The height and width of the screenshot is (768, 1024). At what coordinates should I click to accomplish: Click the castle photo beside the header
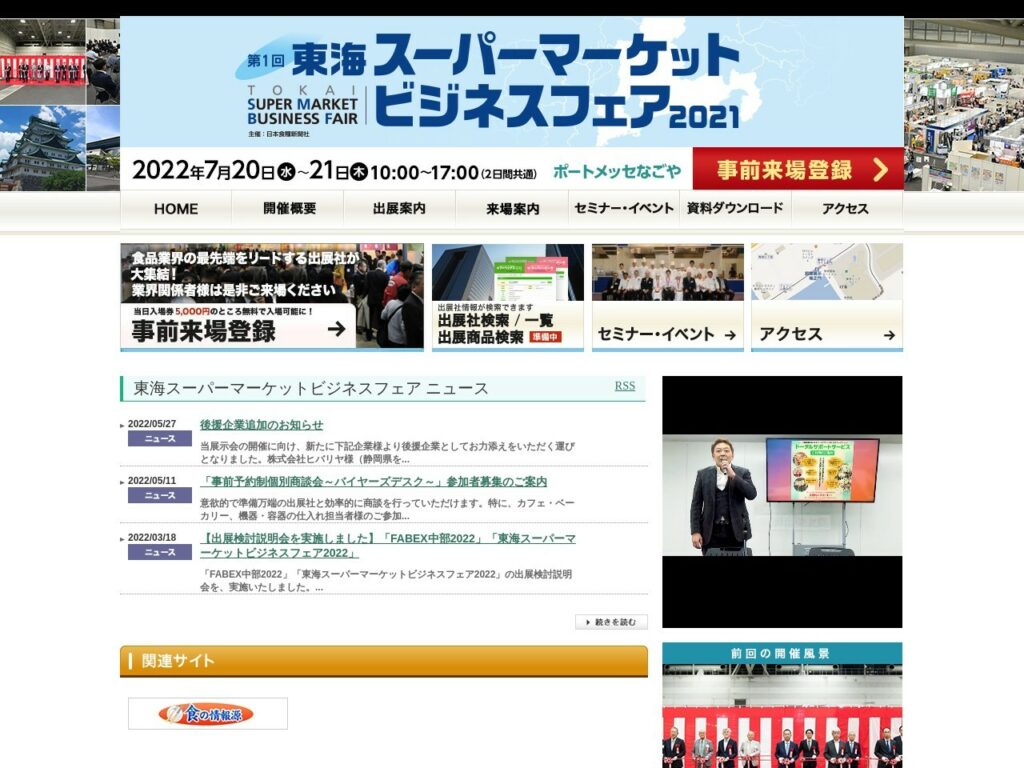coord(42,148)
